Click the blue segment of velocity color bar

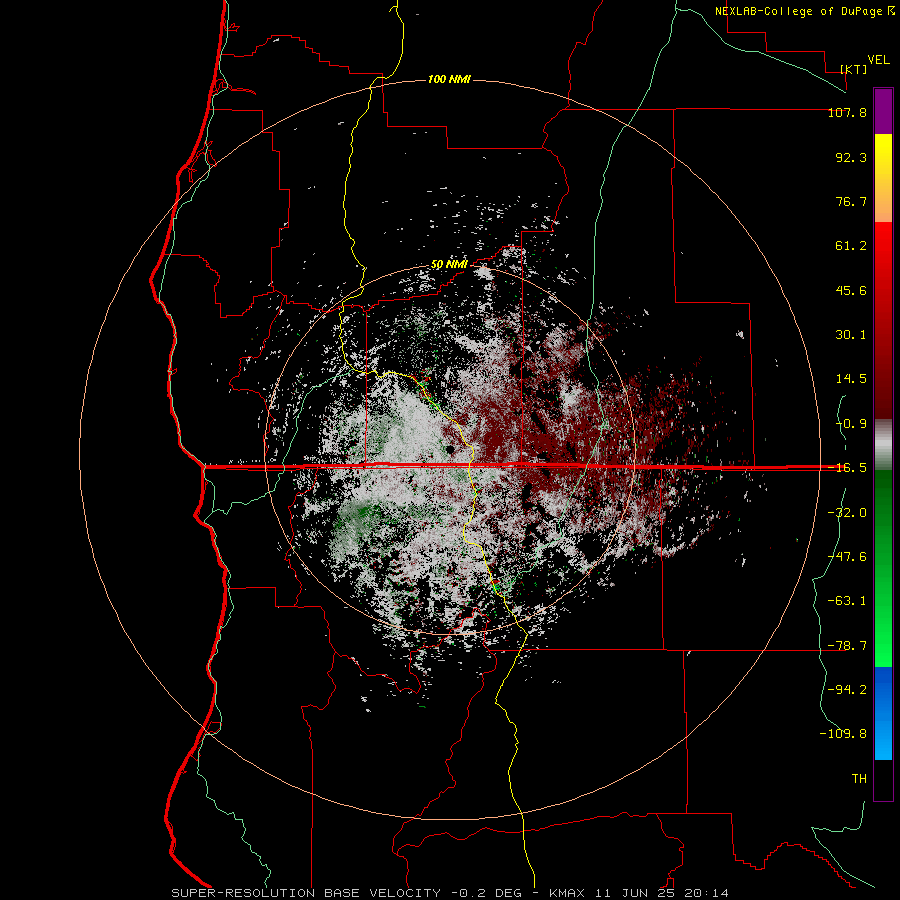coord(883,713)
